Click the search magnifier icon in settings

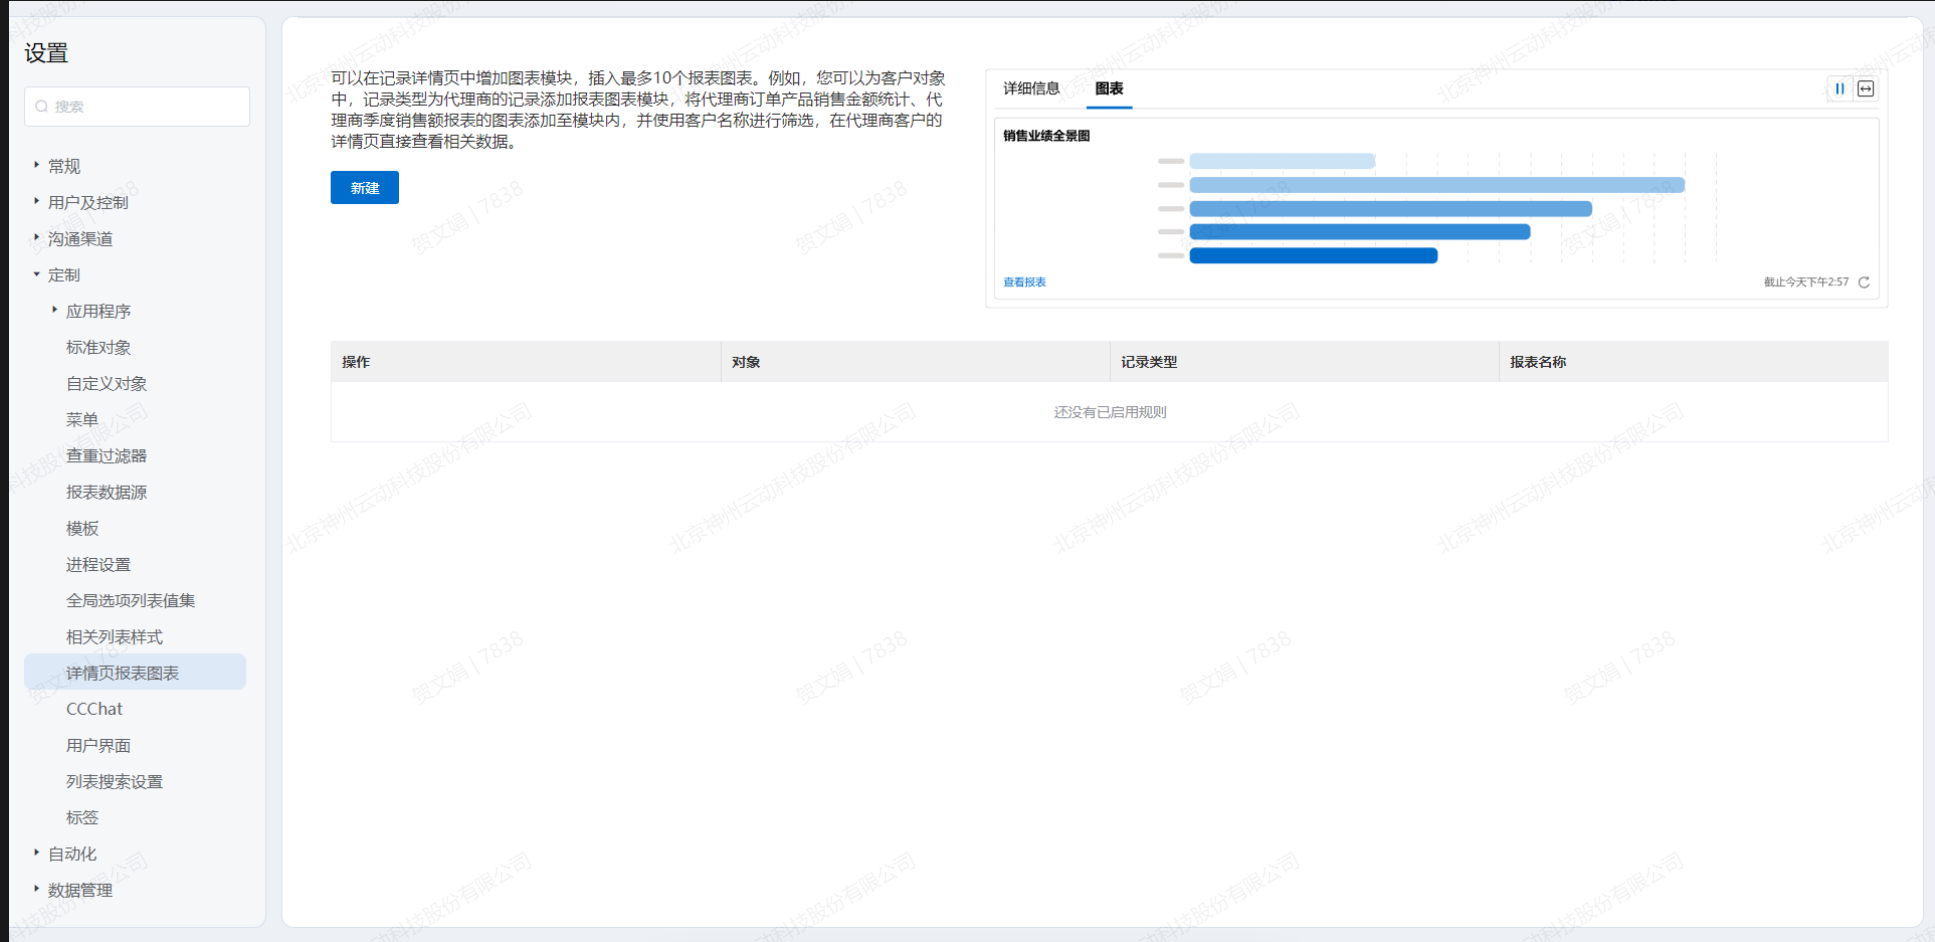tap(42, 107)
